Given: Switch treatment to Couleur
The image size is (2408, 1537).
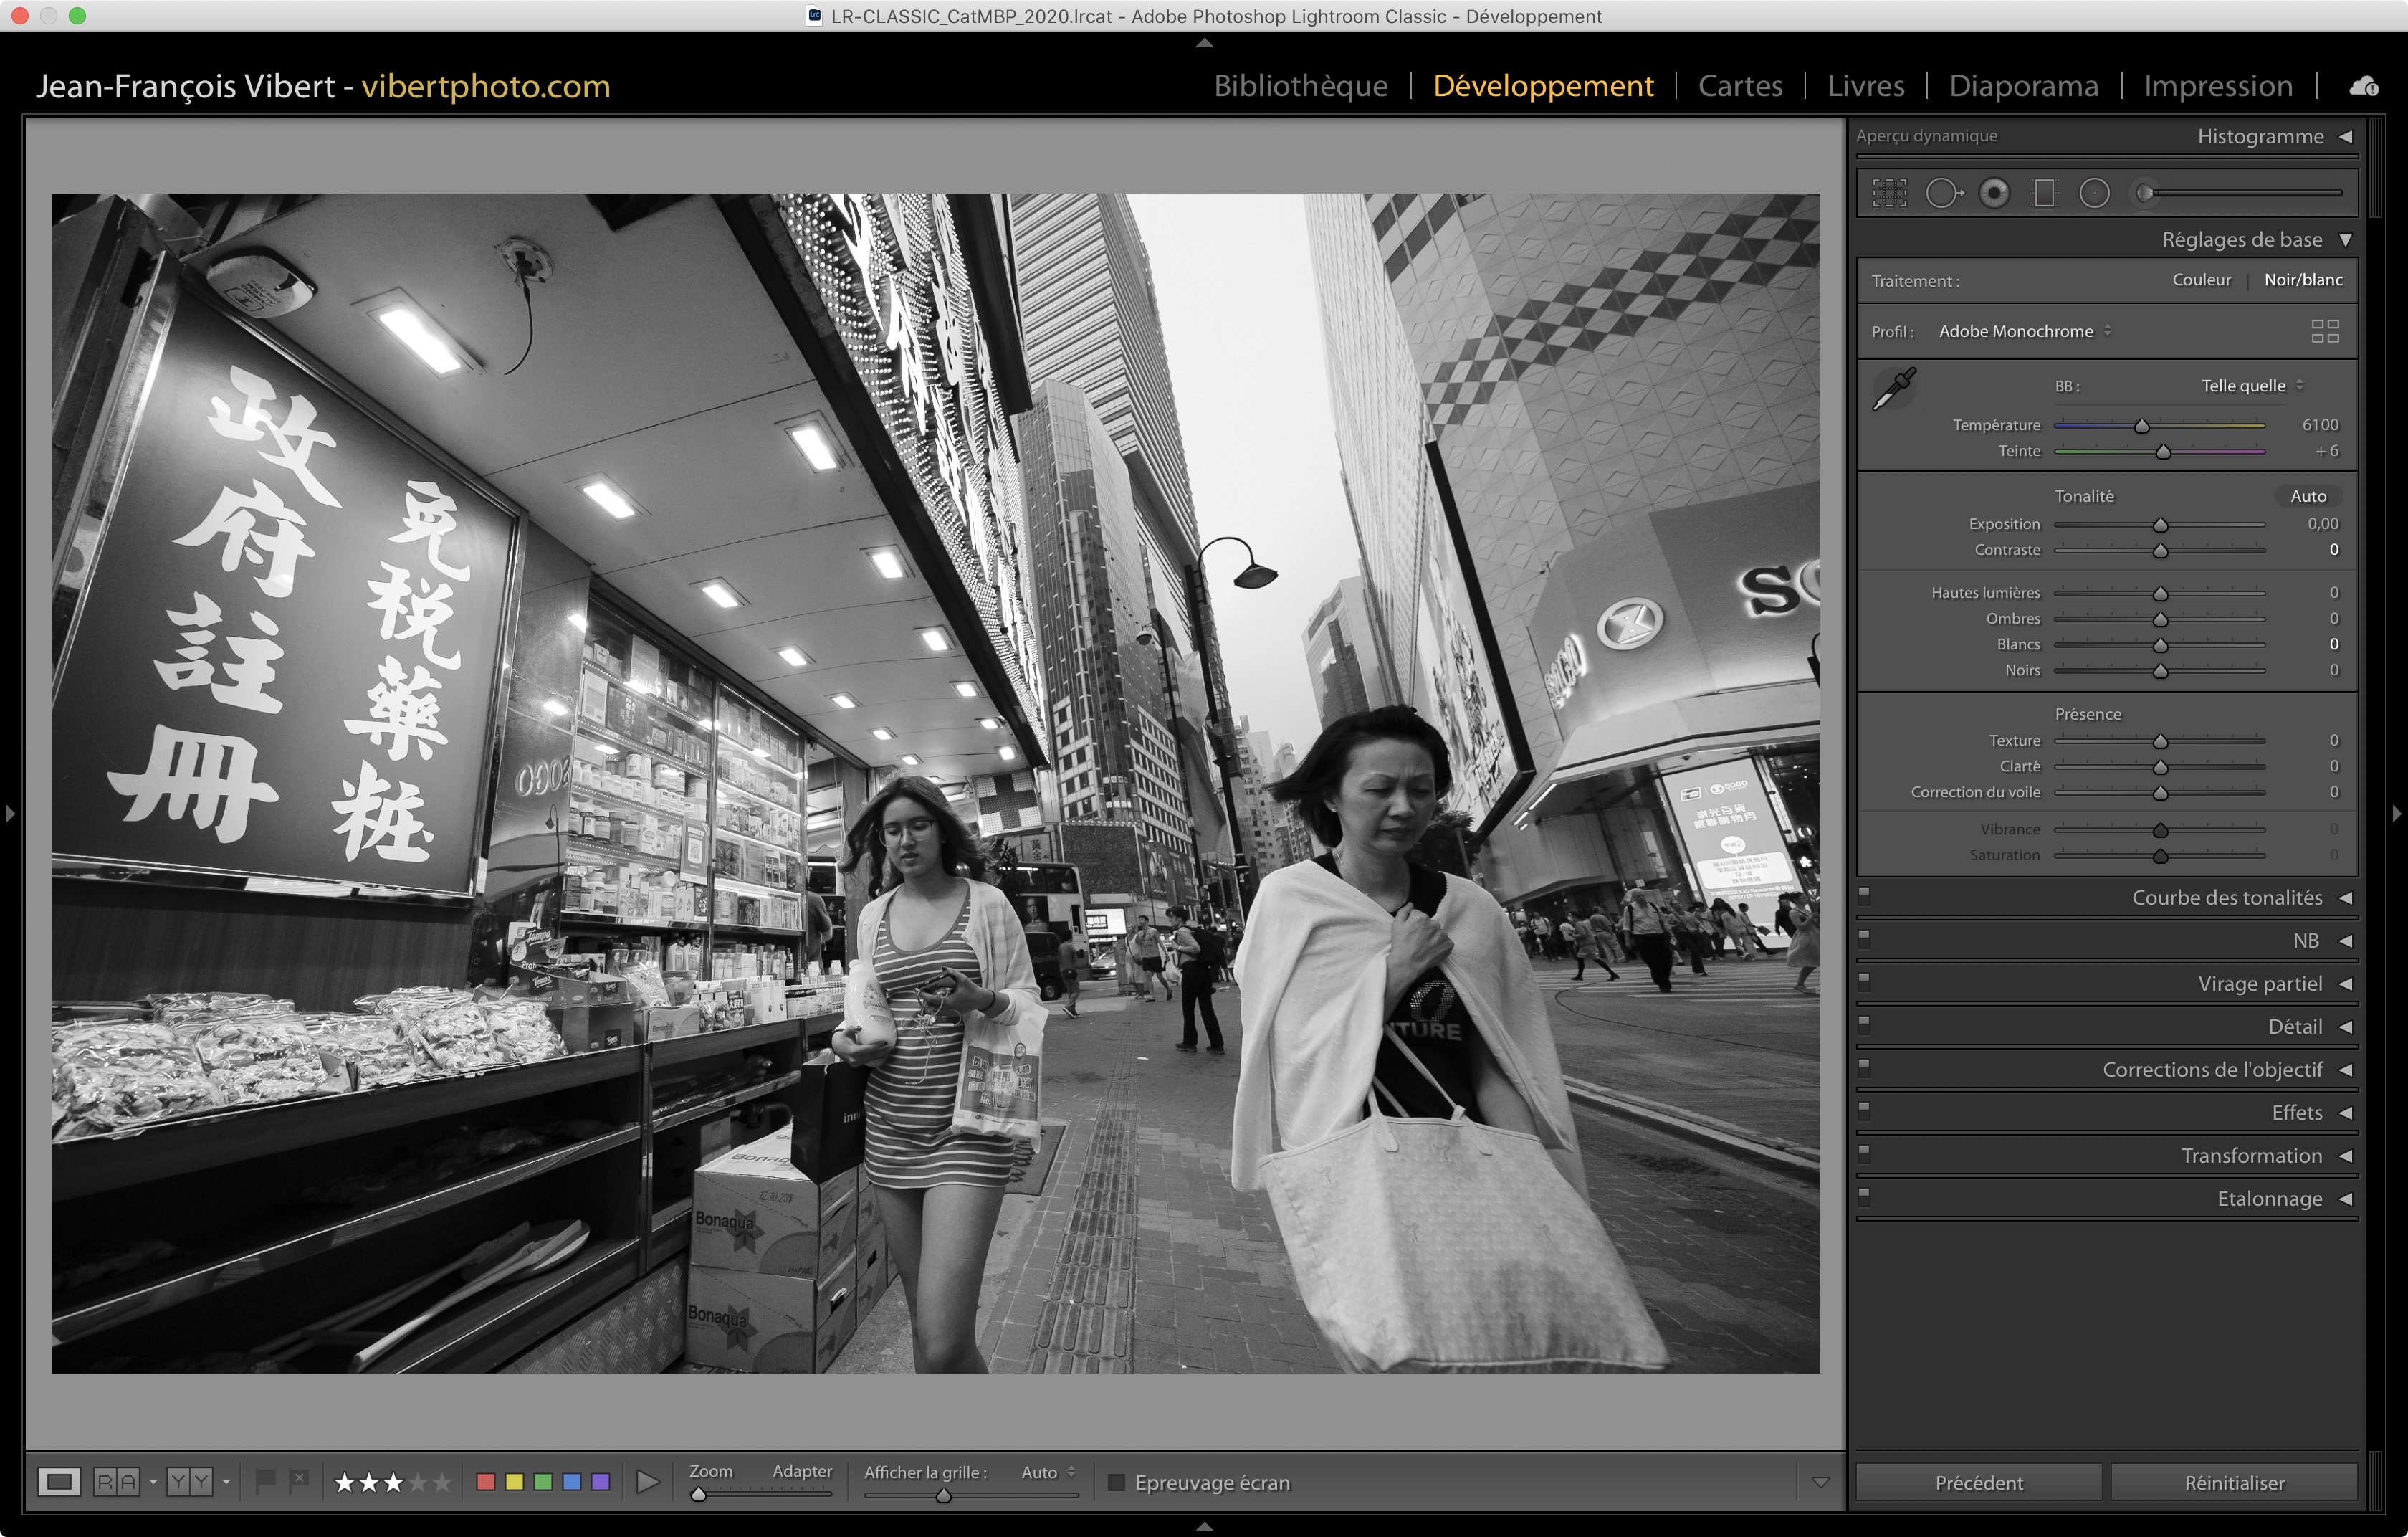Looking at the screenshot, I should 2201,280.
